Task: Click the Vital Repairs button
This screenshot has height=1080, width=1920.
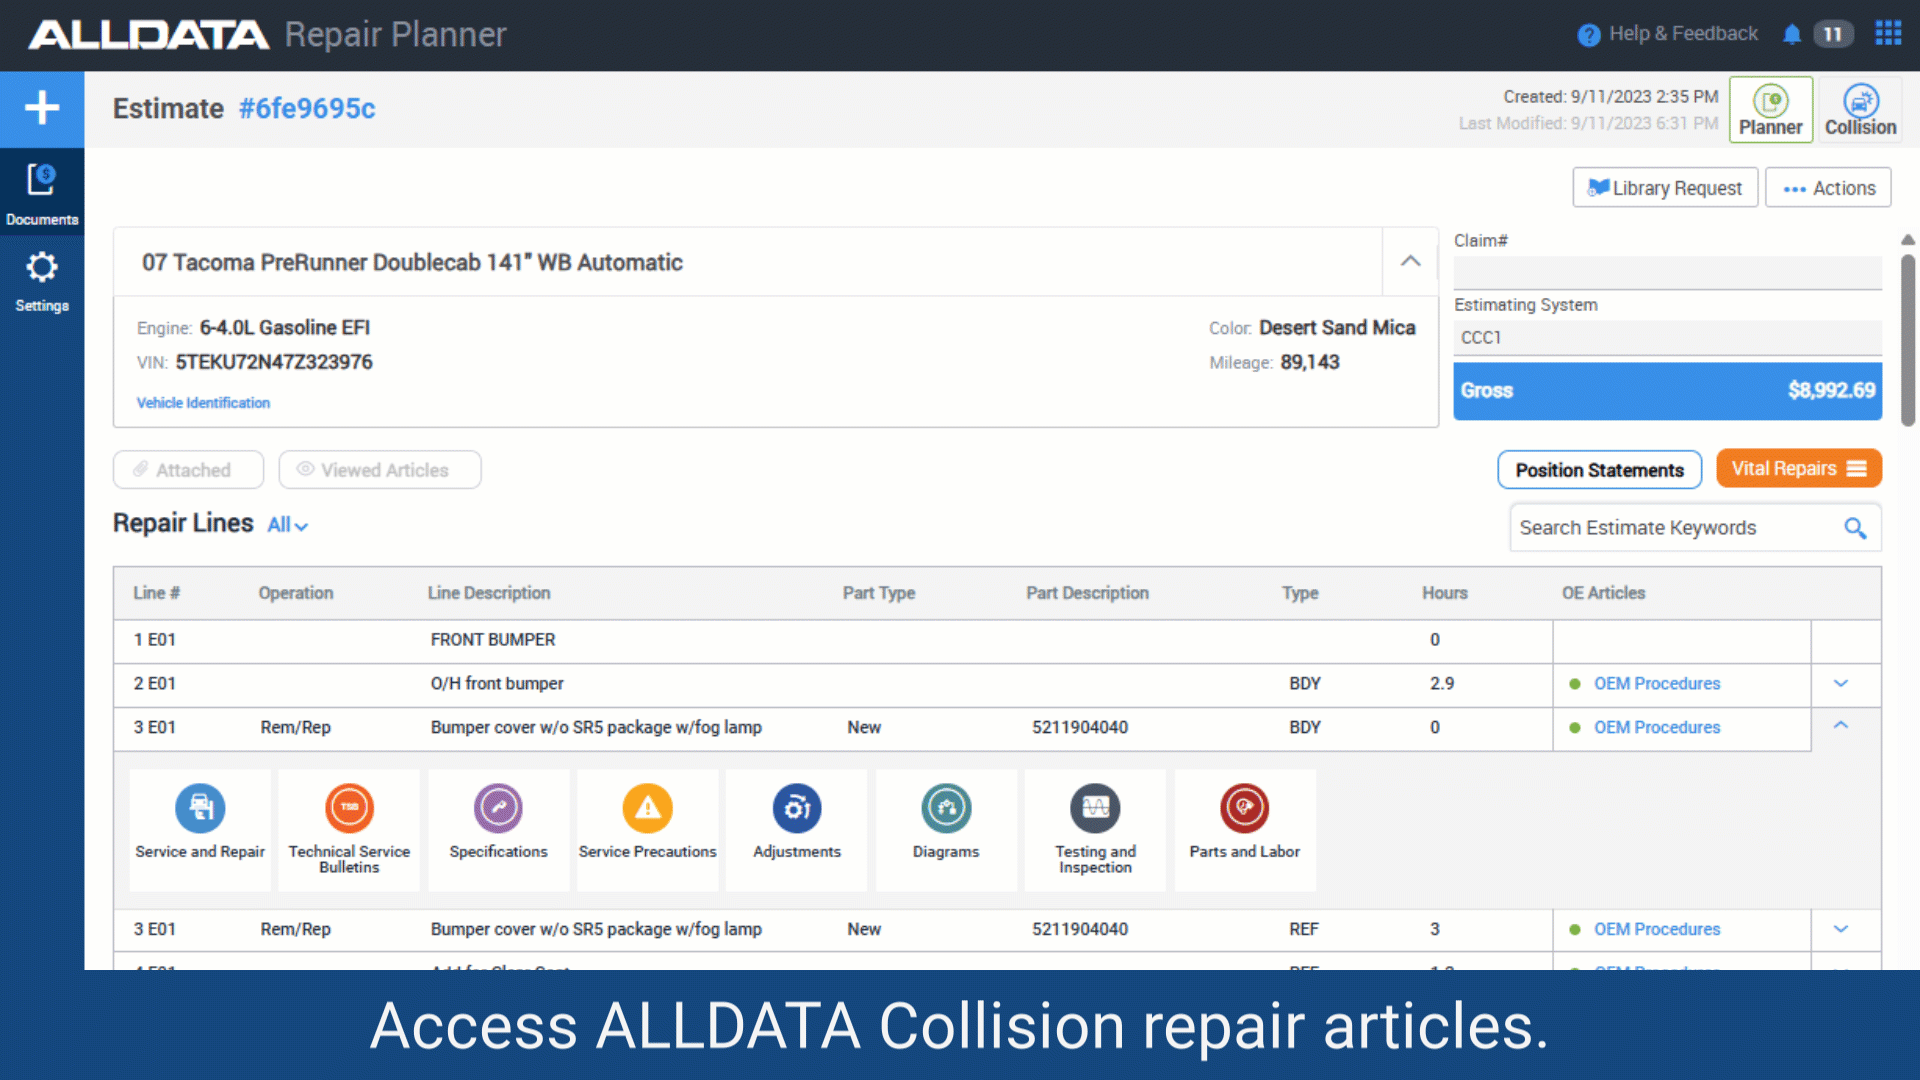Action: tap(1798, 469)
